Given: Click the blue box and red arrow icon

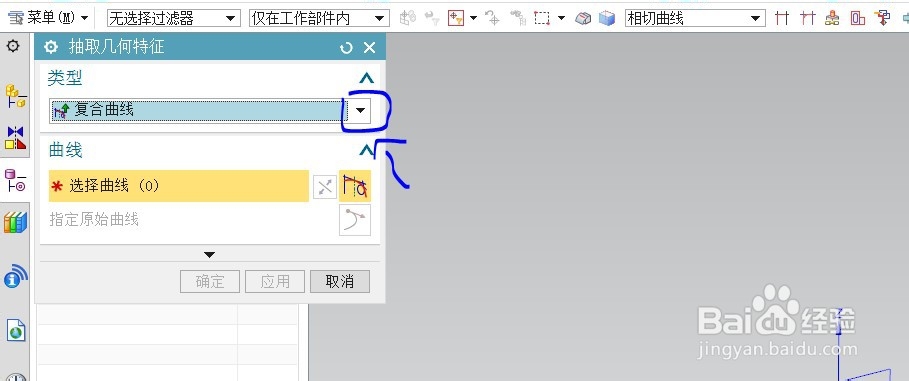Looking at the screenshot, I should click(883, 19).
